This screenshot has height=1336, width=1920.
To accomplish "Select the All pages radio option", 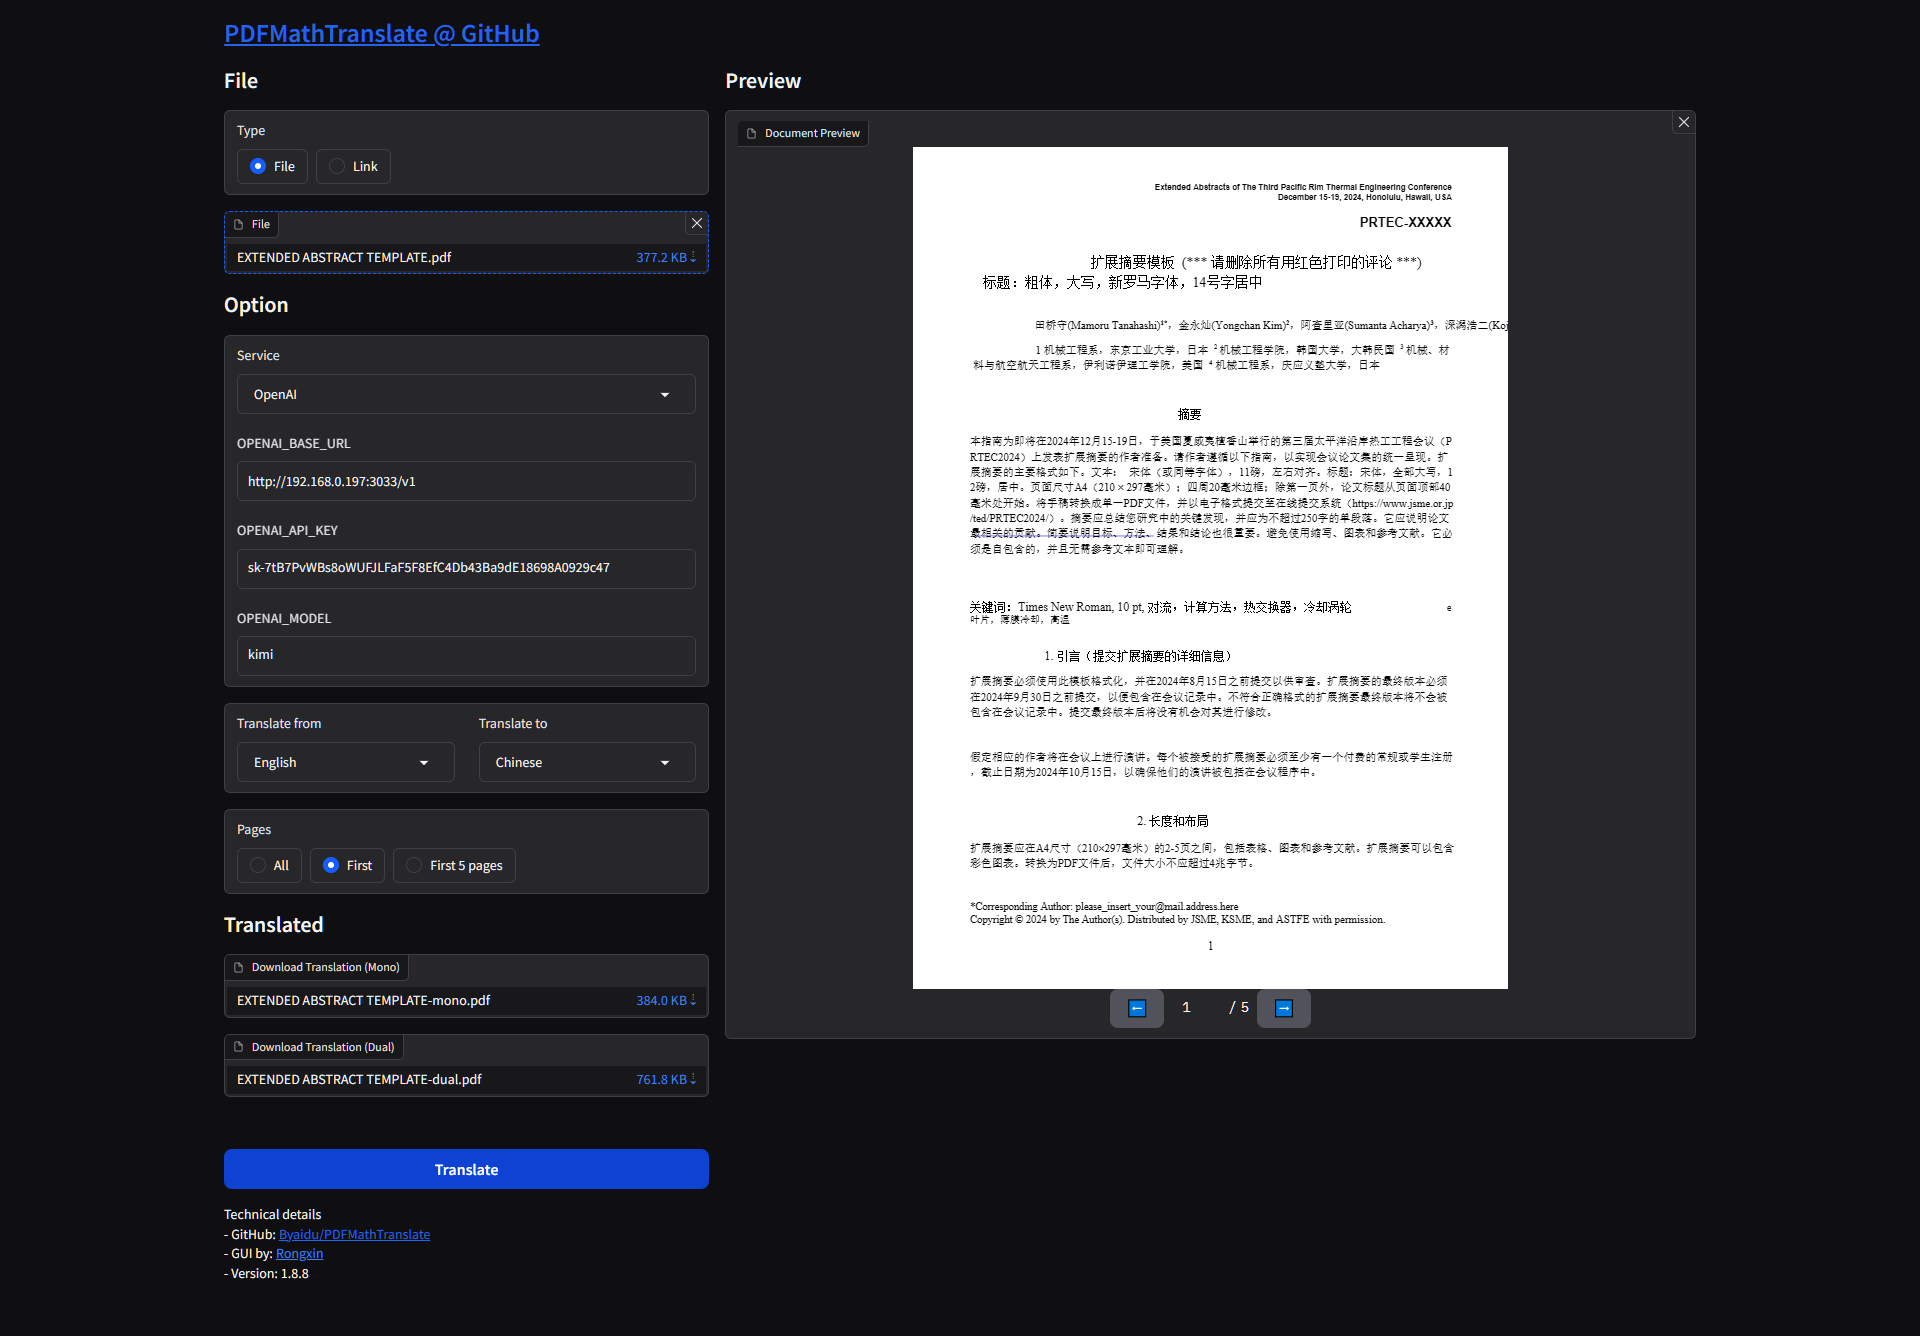I will [259, 865].
